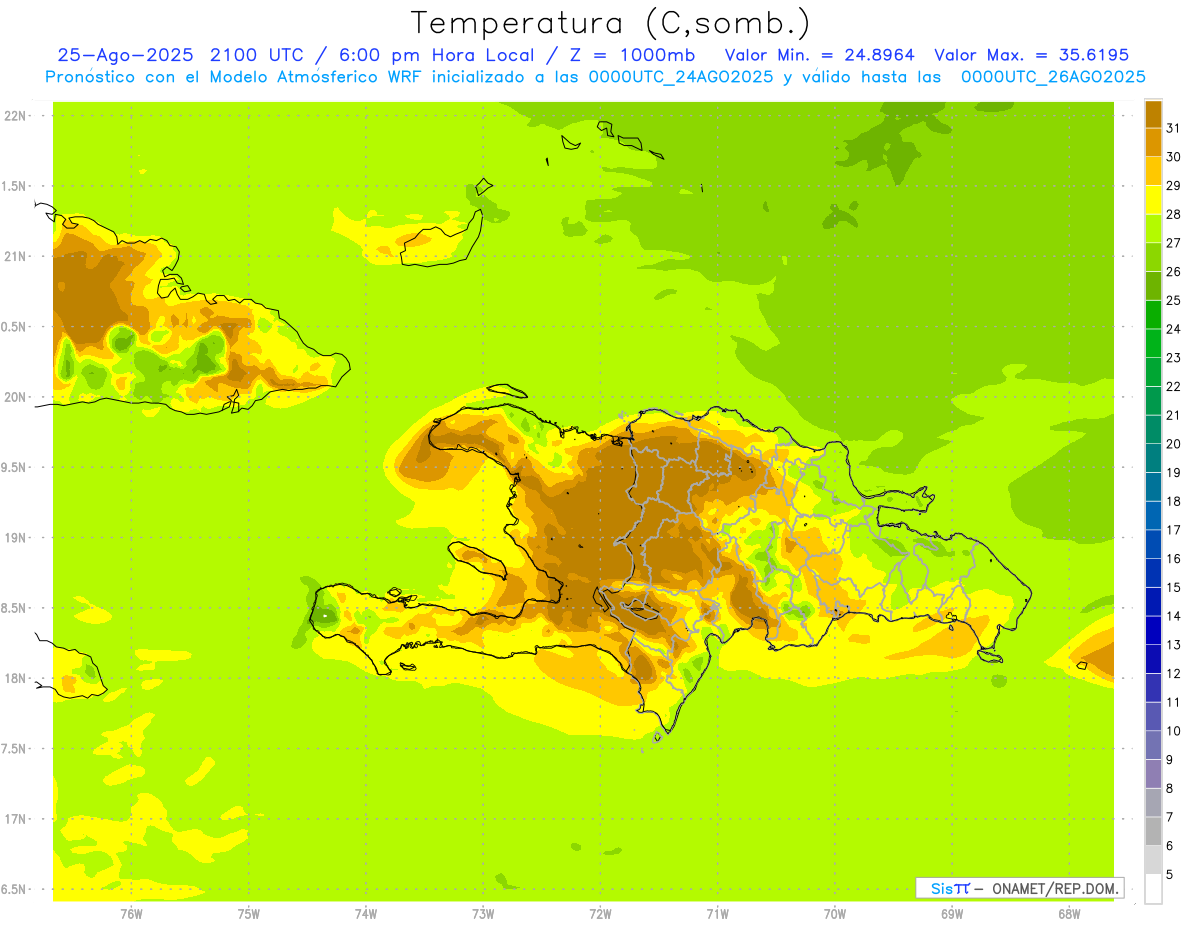Screen dimensions: 1200x927
Task: Click the "68W" longitude label
Action: (x=1069, y=914)
